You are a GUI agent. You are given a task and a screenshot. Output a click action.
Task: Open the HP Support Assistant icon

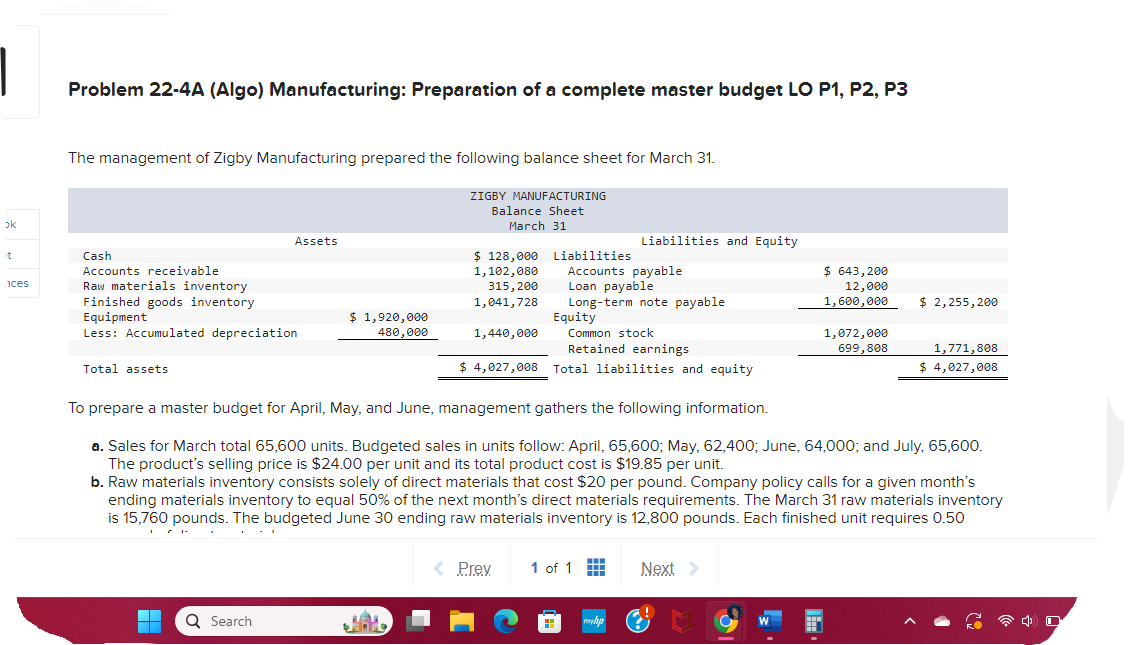click(x=639, y=620)
